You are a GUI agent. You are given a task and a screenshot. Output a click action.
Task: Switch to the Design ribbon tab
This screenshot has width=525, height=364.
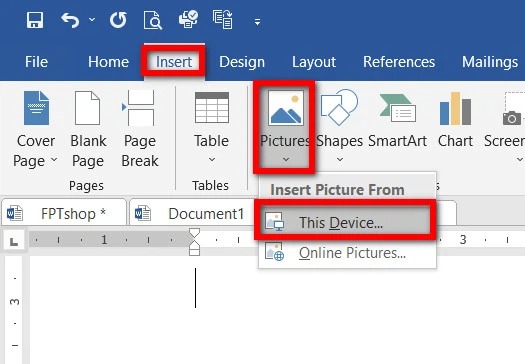click(x=242, y=62)
